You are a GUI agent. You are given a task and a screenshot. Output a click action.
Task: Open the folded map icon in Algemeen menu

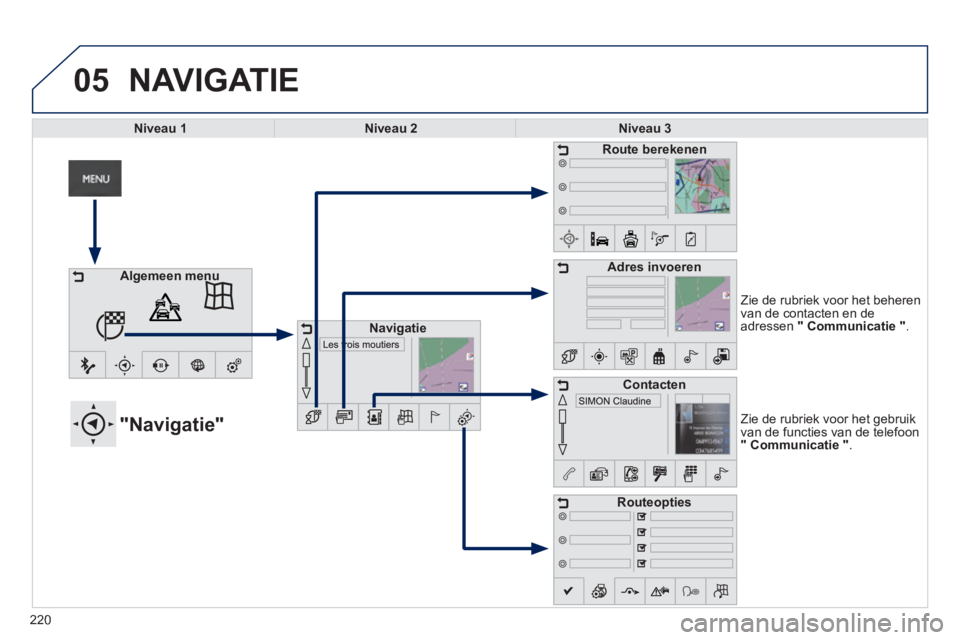tap(219, 296)
